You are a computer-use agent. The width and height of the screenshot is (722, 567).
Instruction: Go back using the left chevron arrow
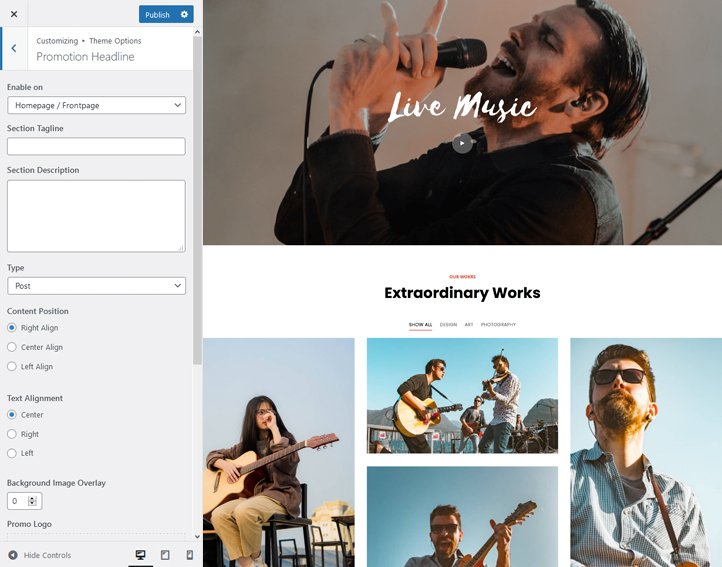tap(14, 48)
